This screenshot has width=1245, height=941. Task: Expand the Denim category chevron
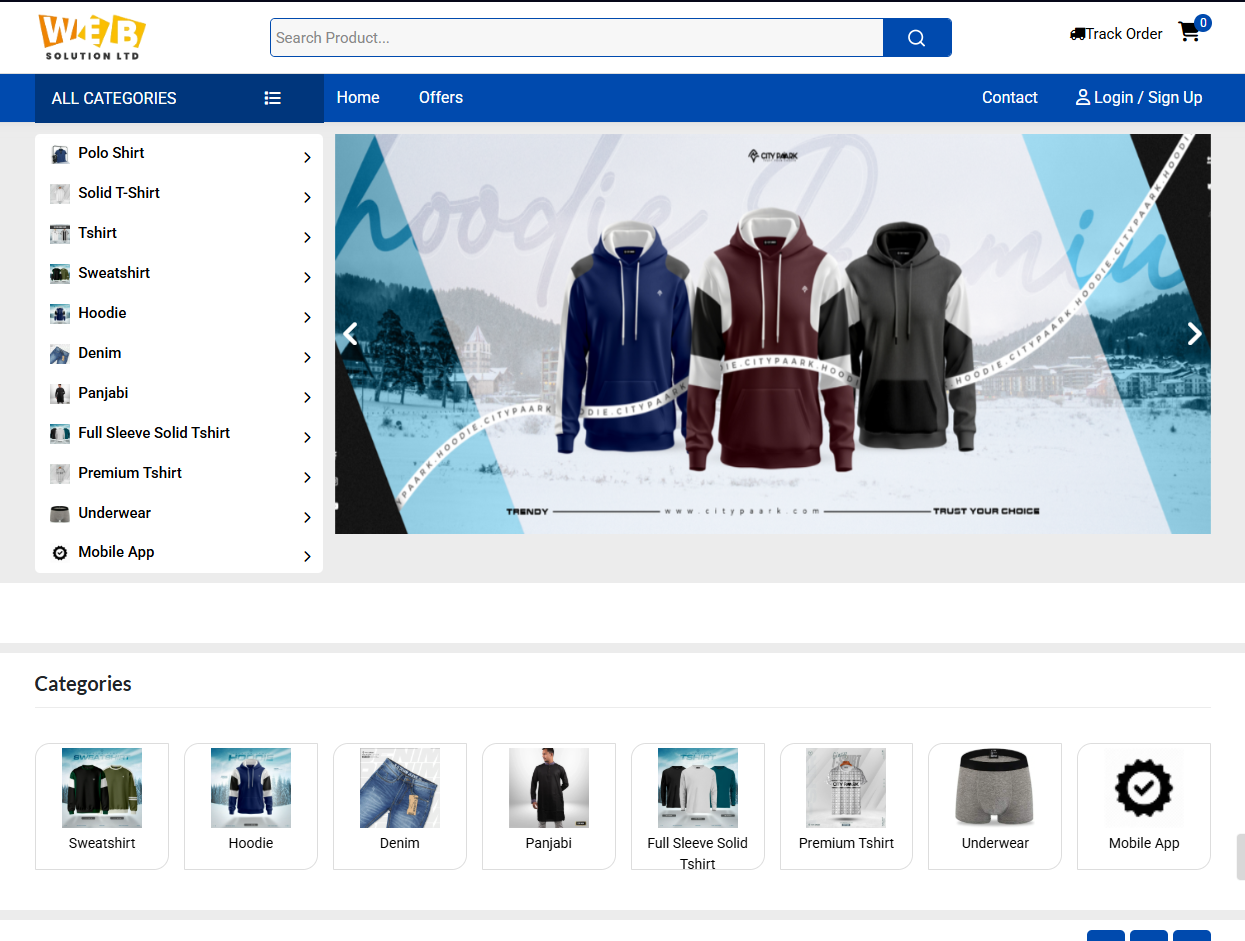(307, 357)
